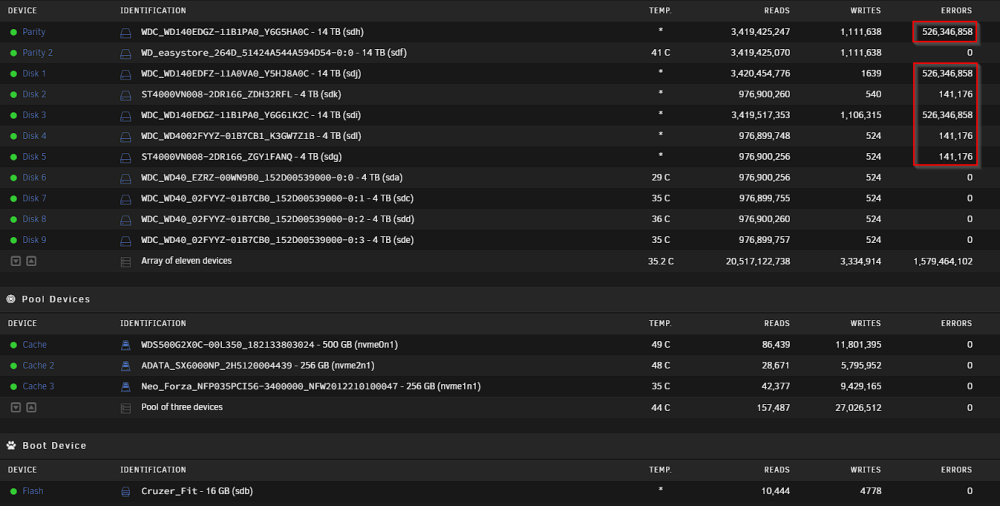Open Disk 2 device settings

pyautogui.click(x=34, y=94)
